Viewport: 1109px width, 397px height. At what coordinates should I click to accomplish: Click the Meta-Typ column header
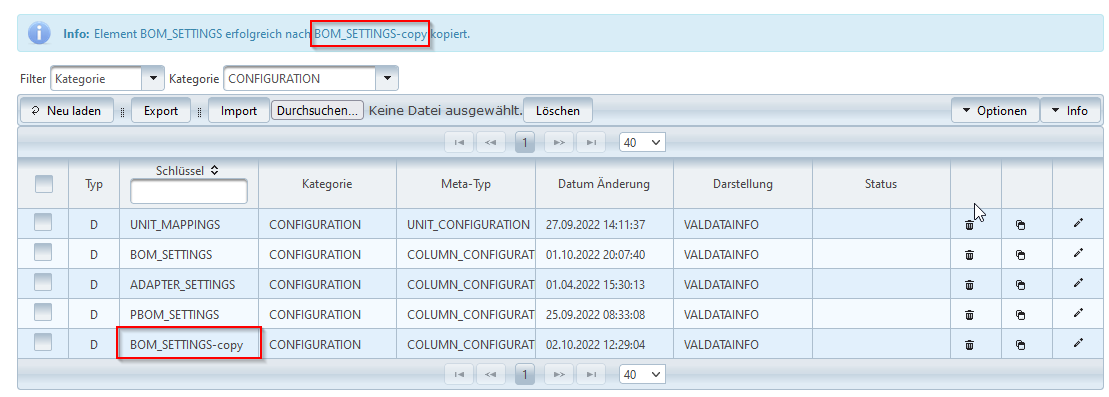466,184
